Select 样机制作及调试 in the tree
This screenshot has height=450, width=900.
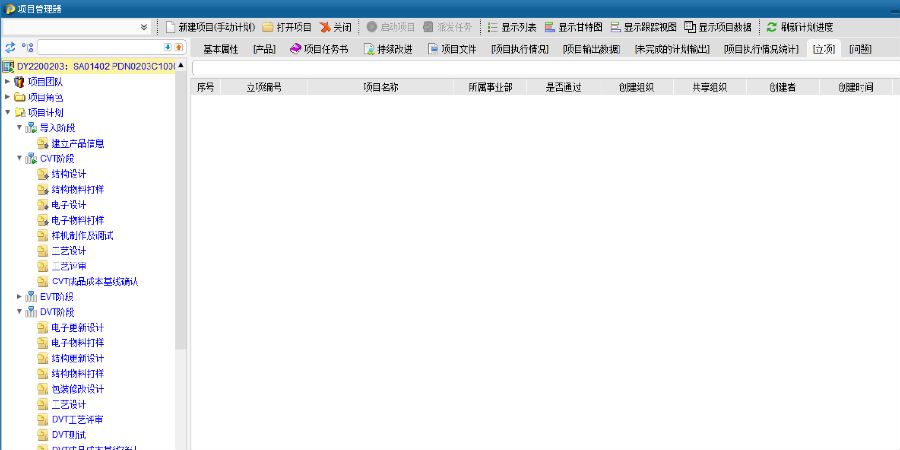[x=82, y=235]
